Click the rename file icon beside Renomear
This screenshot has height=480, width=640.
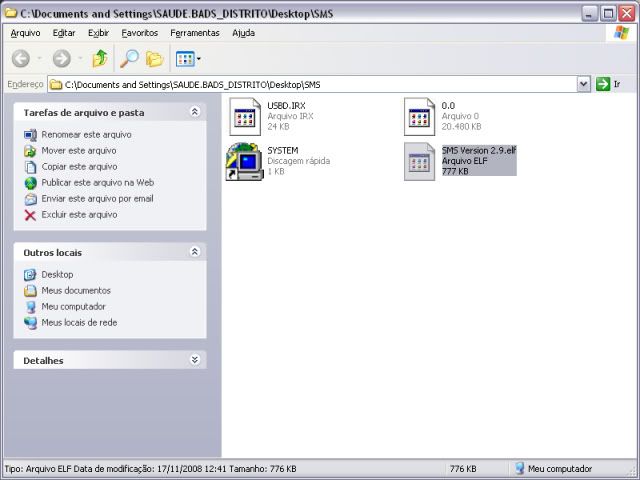pyautogui.click(x=30, y=135)
